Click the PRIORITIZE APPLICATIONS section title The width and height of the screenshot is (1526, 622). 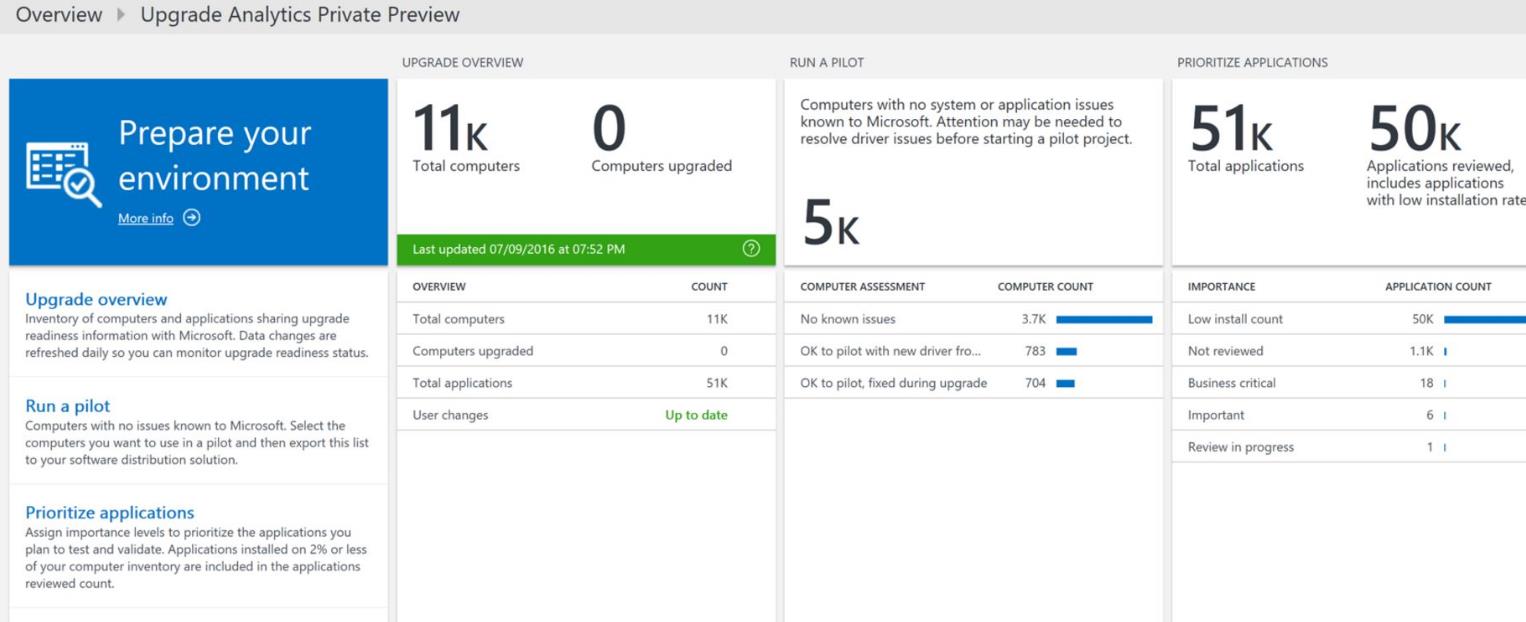[x=1252, y=62]
